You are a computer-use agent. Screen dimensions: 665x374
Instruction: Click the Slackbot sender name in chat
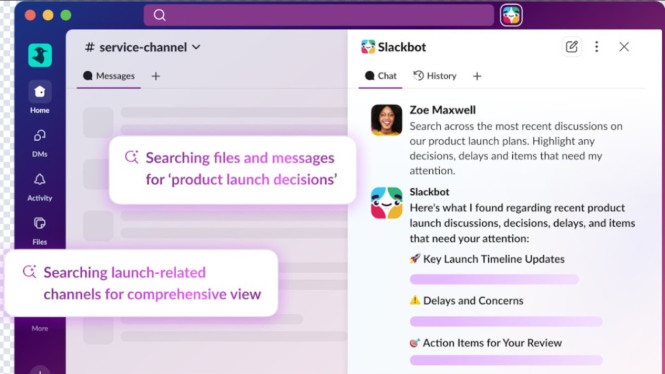[x=429, y=192]
